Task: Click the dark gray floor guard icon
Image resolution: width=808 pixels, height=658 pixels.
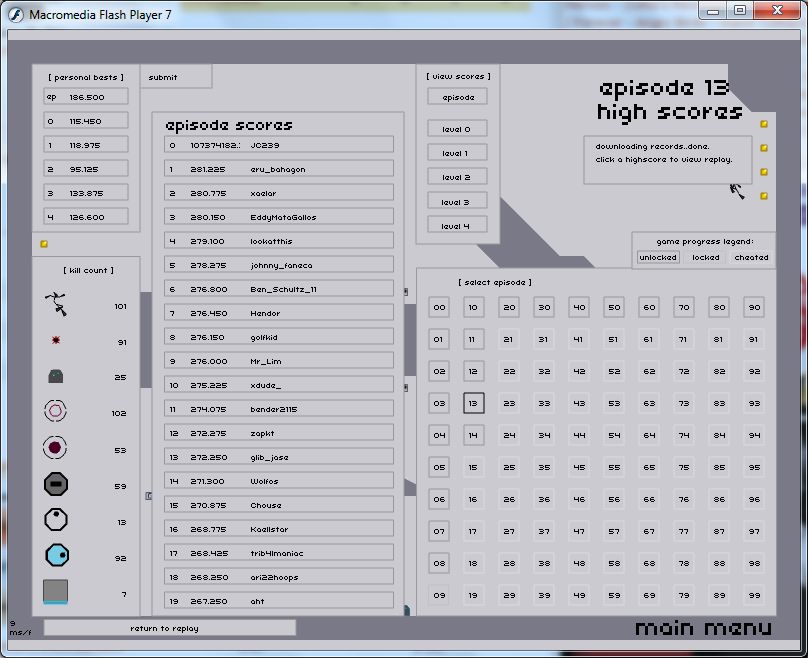Action: pos(56,377)
